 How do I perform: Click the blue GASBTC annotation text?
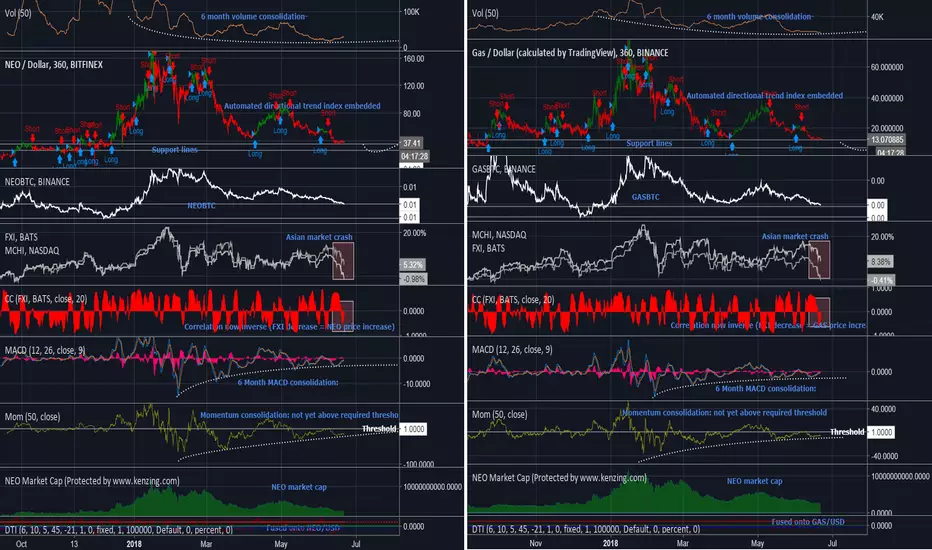pyautogui.click(x=646, y=197)
